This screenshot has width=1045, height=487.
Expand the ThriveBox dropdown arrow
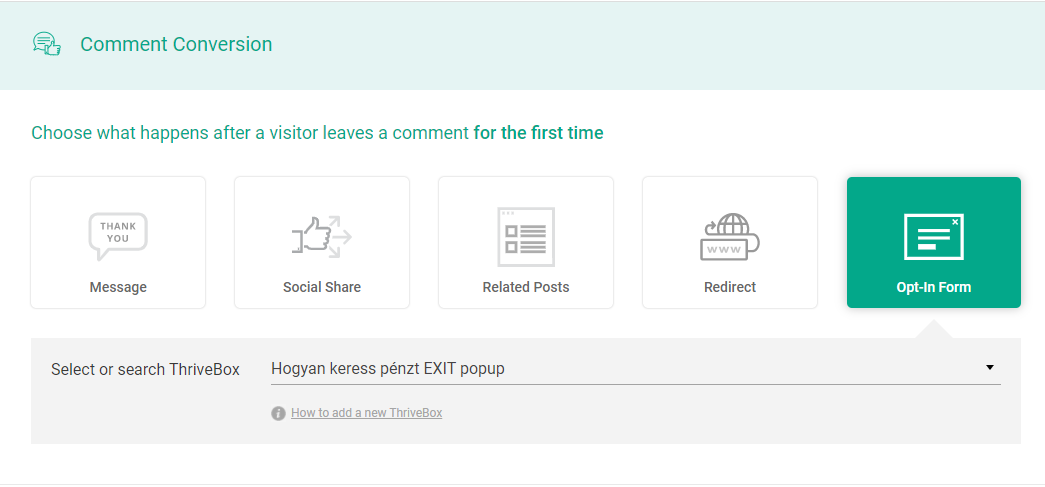pos(990,368)
